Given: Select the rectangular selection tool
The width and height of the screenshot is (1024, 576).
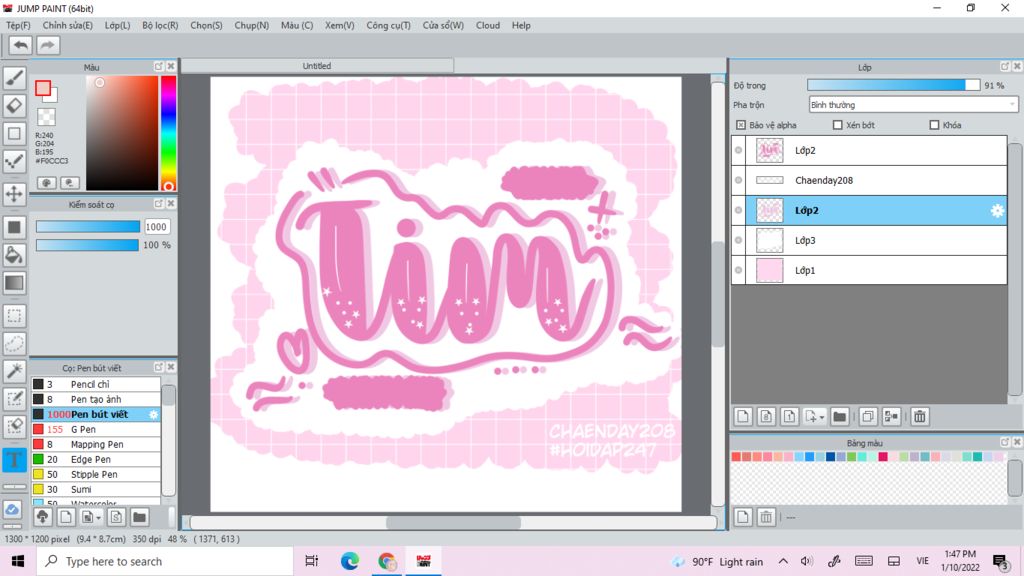Looking at the screenshot, I should coord(14,315).
